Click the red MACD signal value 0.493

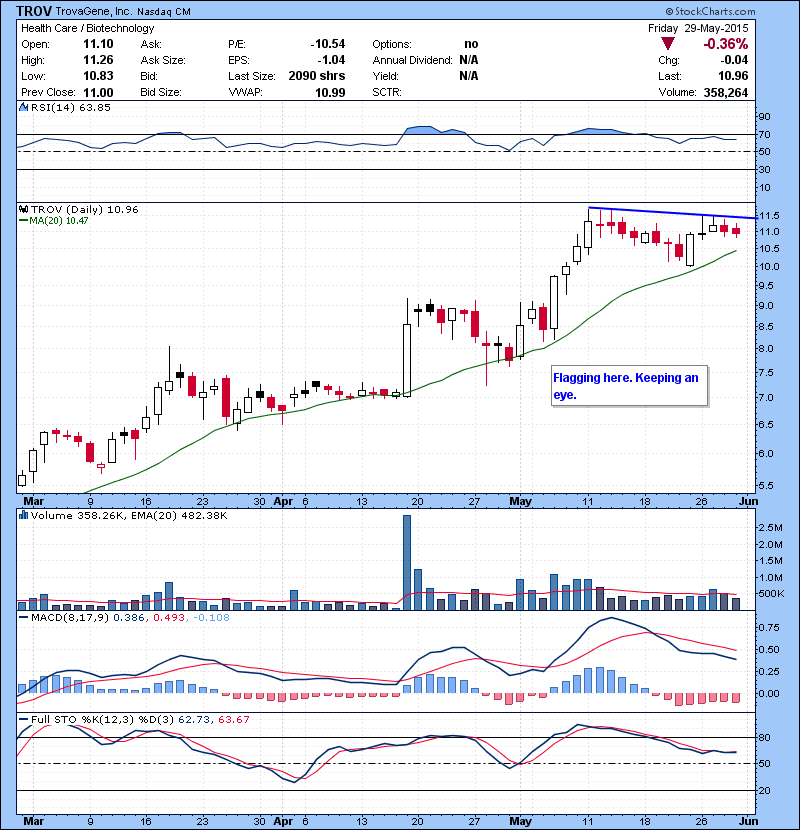(169, 617)
